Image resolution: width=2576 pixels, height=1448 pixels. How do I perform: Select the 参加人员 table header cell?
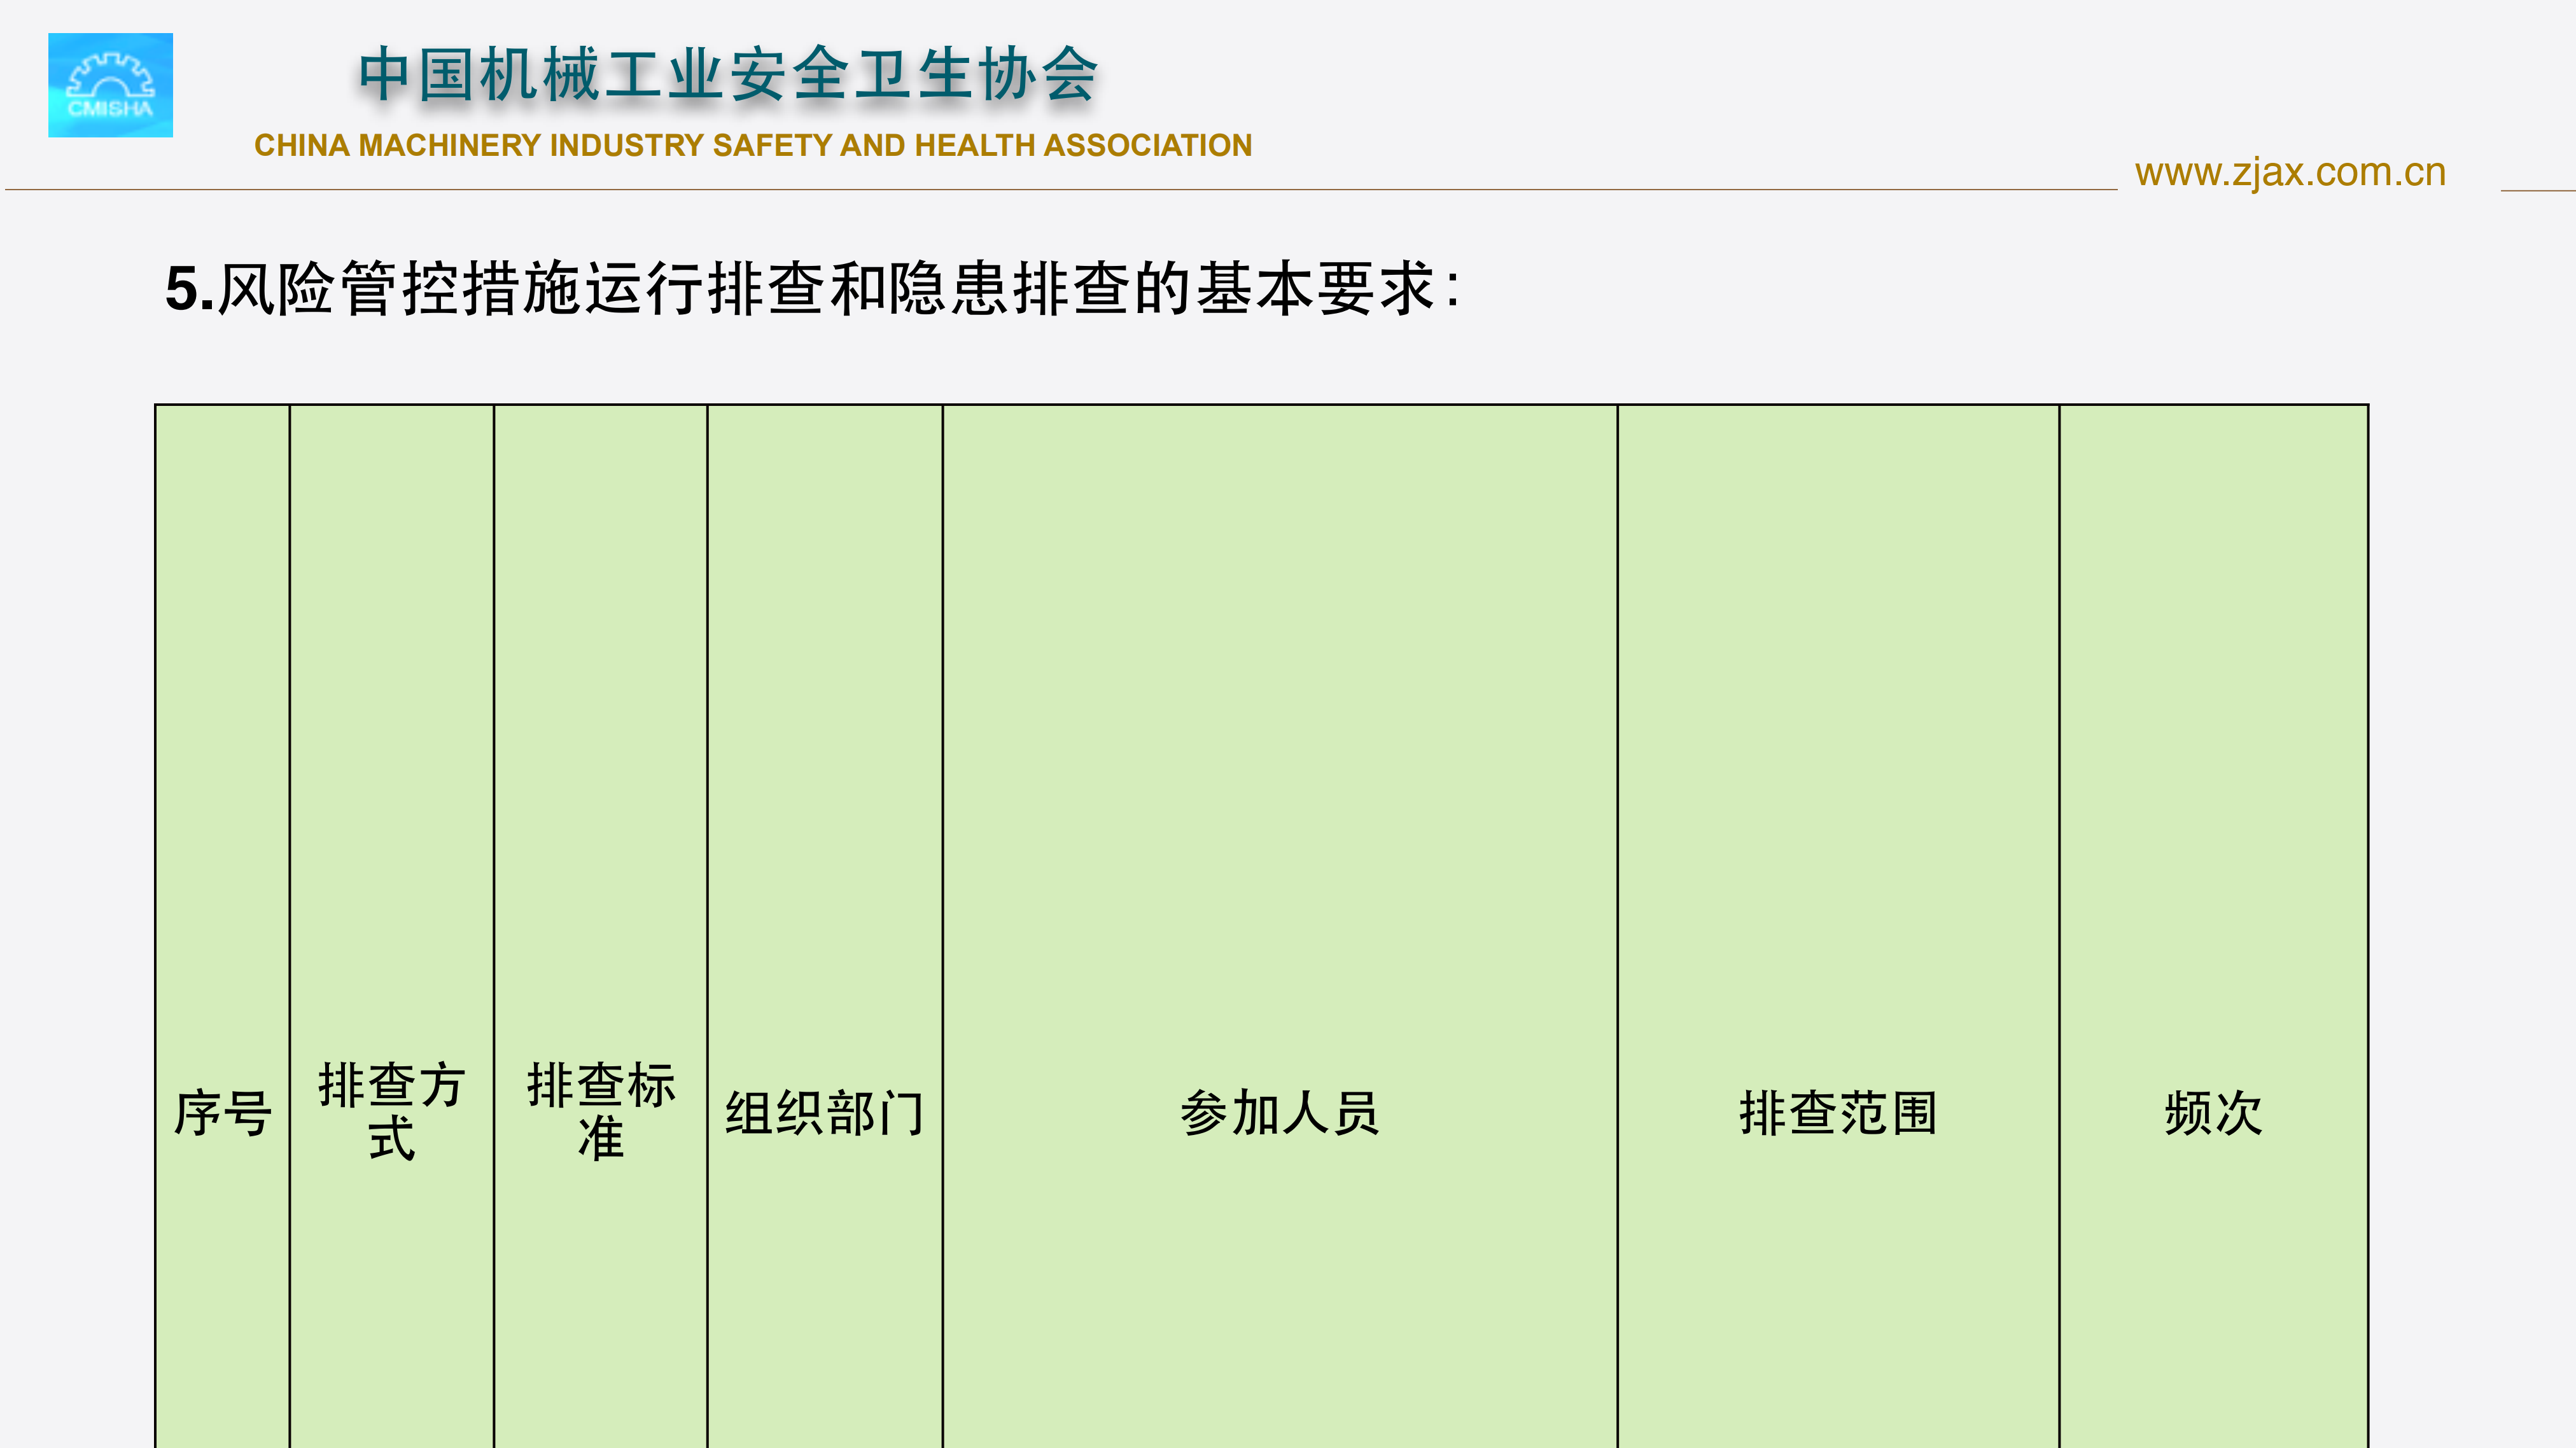click(x=1280, y=927)
